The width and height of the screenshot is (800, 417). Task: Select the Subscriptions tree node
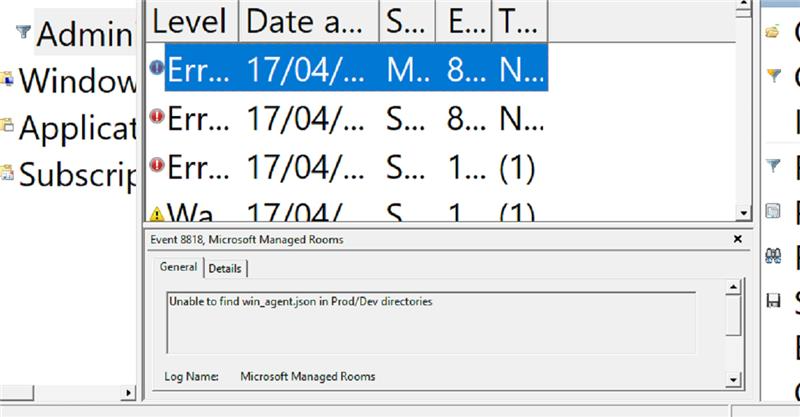[x=77, y=174]
